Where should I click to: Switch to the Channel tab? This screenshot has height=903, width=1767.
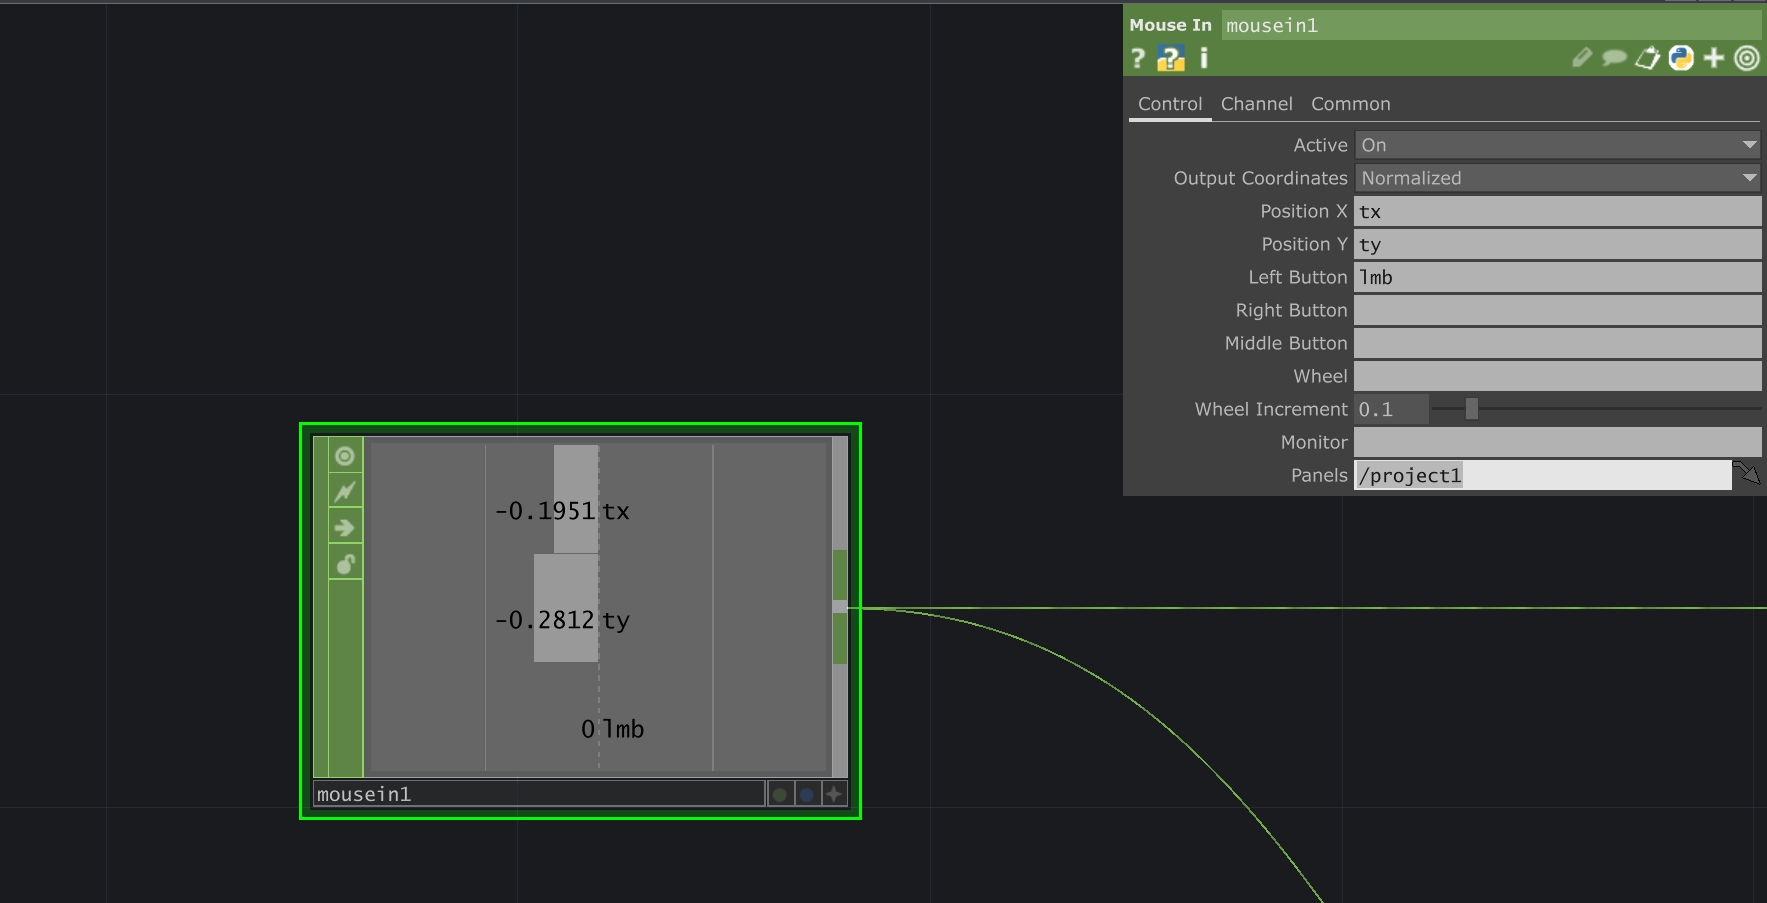(x=1256, y=104)
